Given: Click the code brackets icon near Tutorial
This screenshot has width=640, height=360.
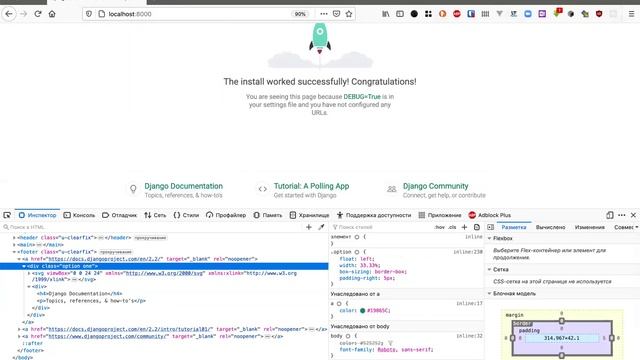Looking at the screenshot, I should 262,189.
